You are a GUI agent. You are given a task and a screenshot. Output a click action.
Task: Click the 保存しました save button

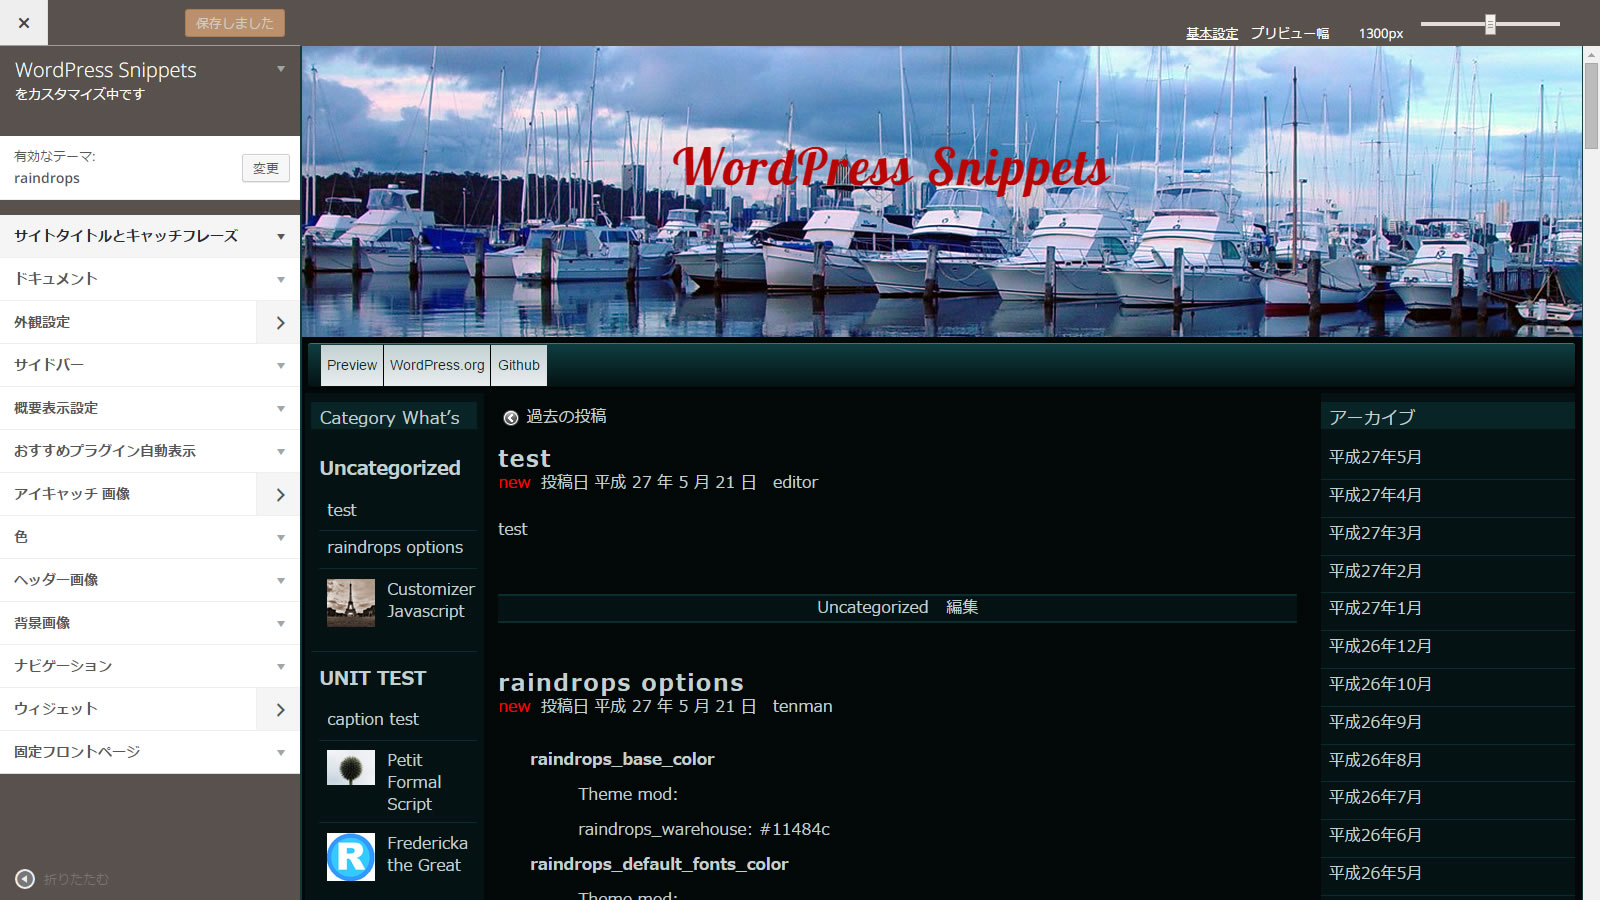pos(235,23)
